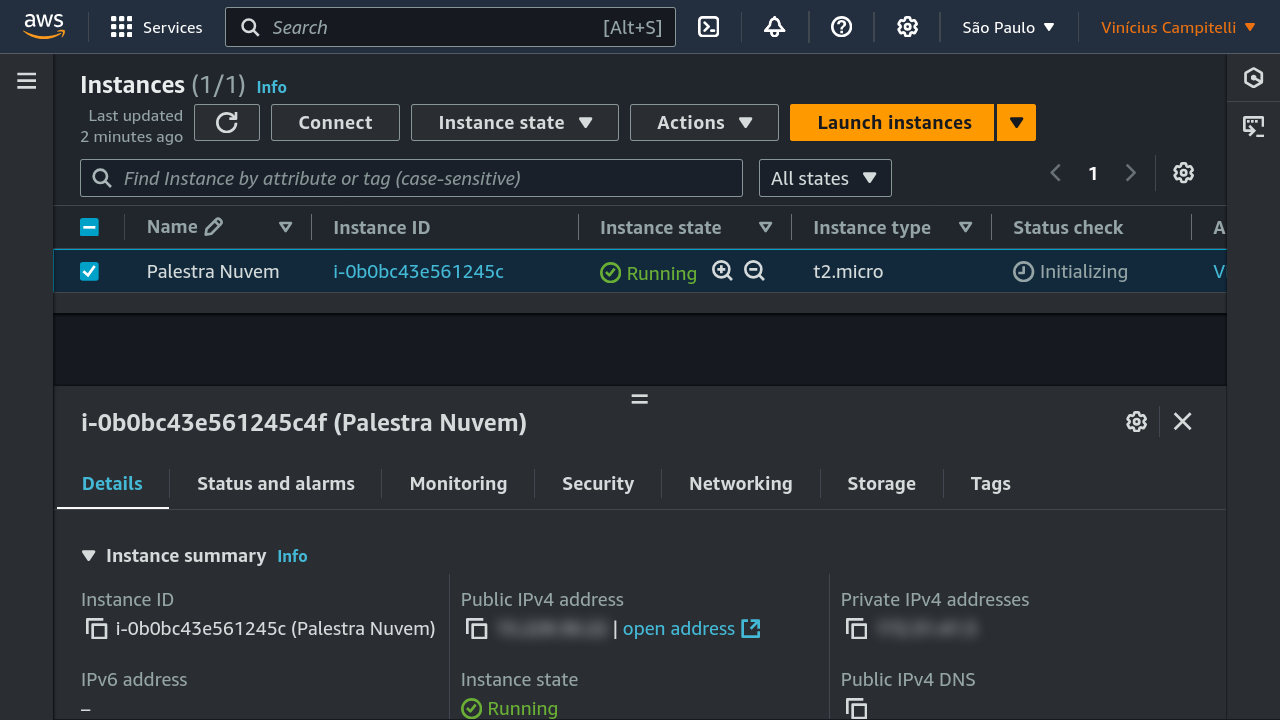Close the instance details panel
This screenshot has width=1280, height=720.
coord(1183,422)
